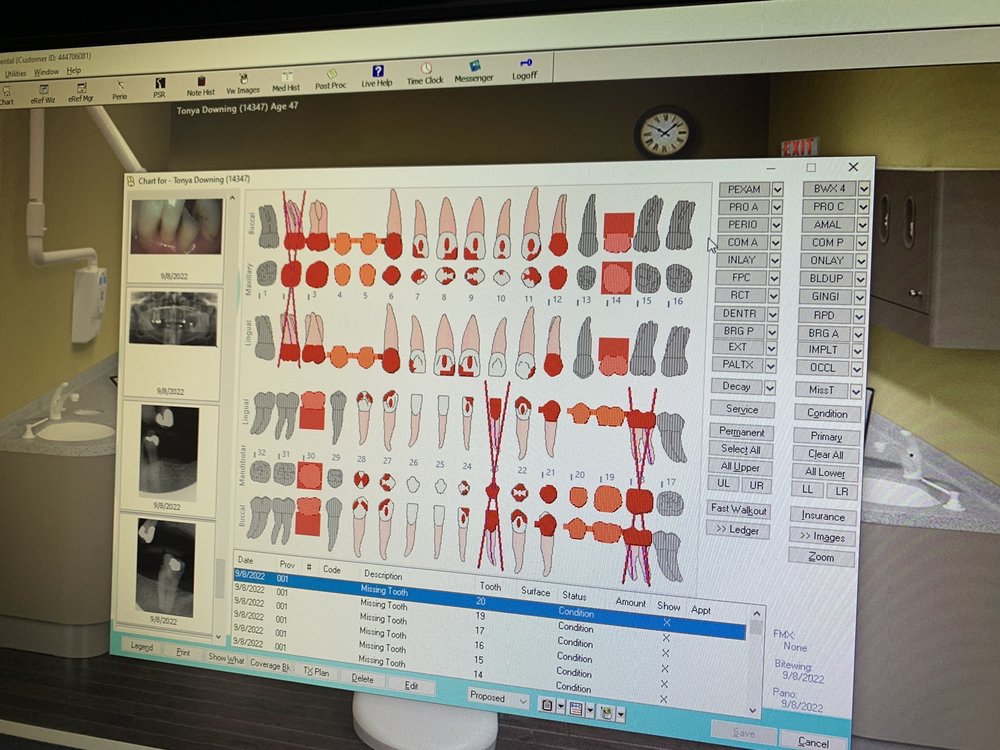Select the PSR tool icon
This screenshot has height=750, width=1000.
[160, 83]
